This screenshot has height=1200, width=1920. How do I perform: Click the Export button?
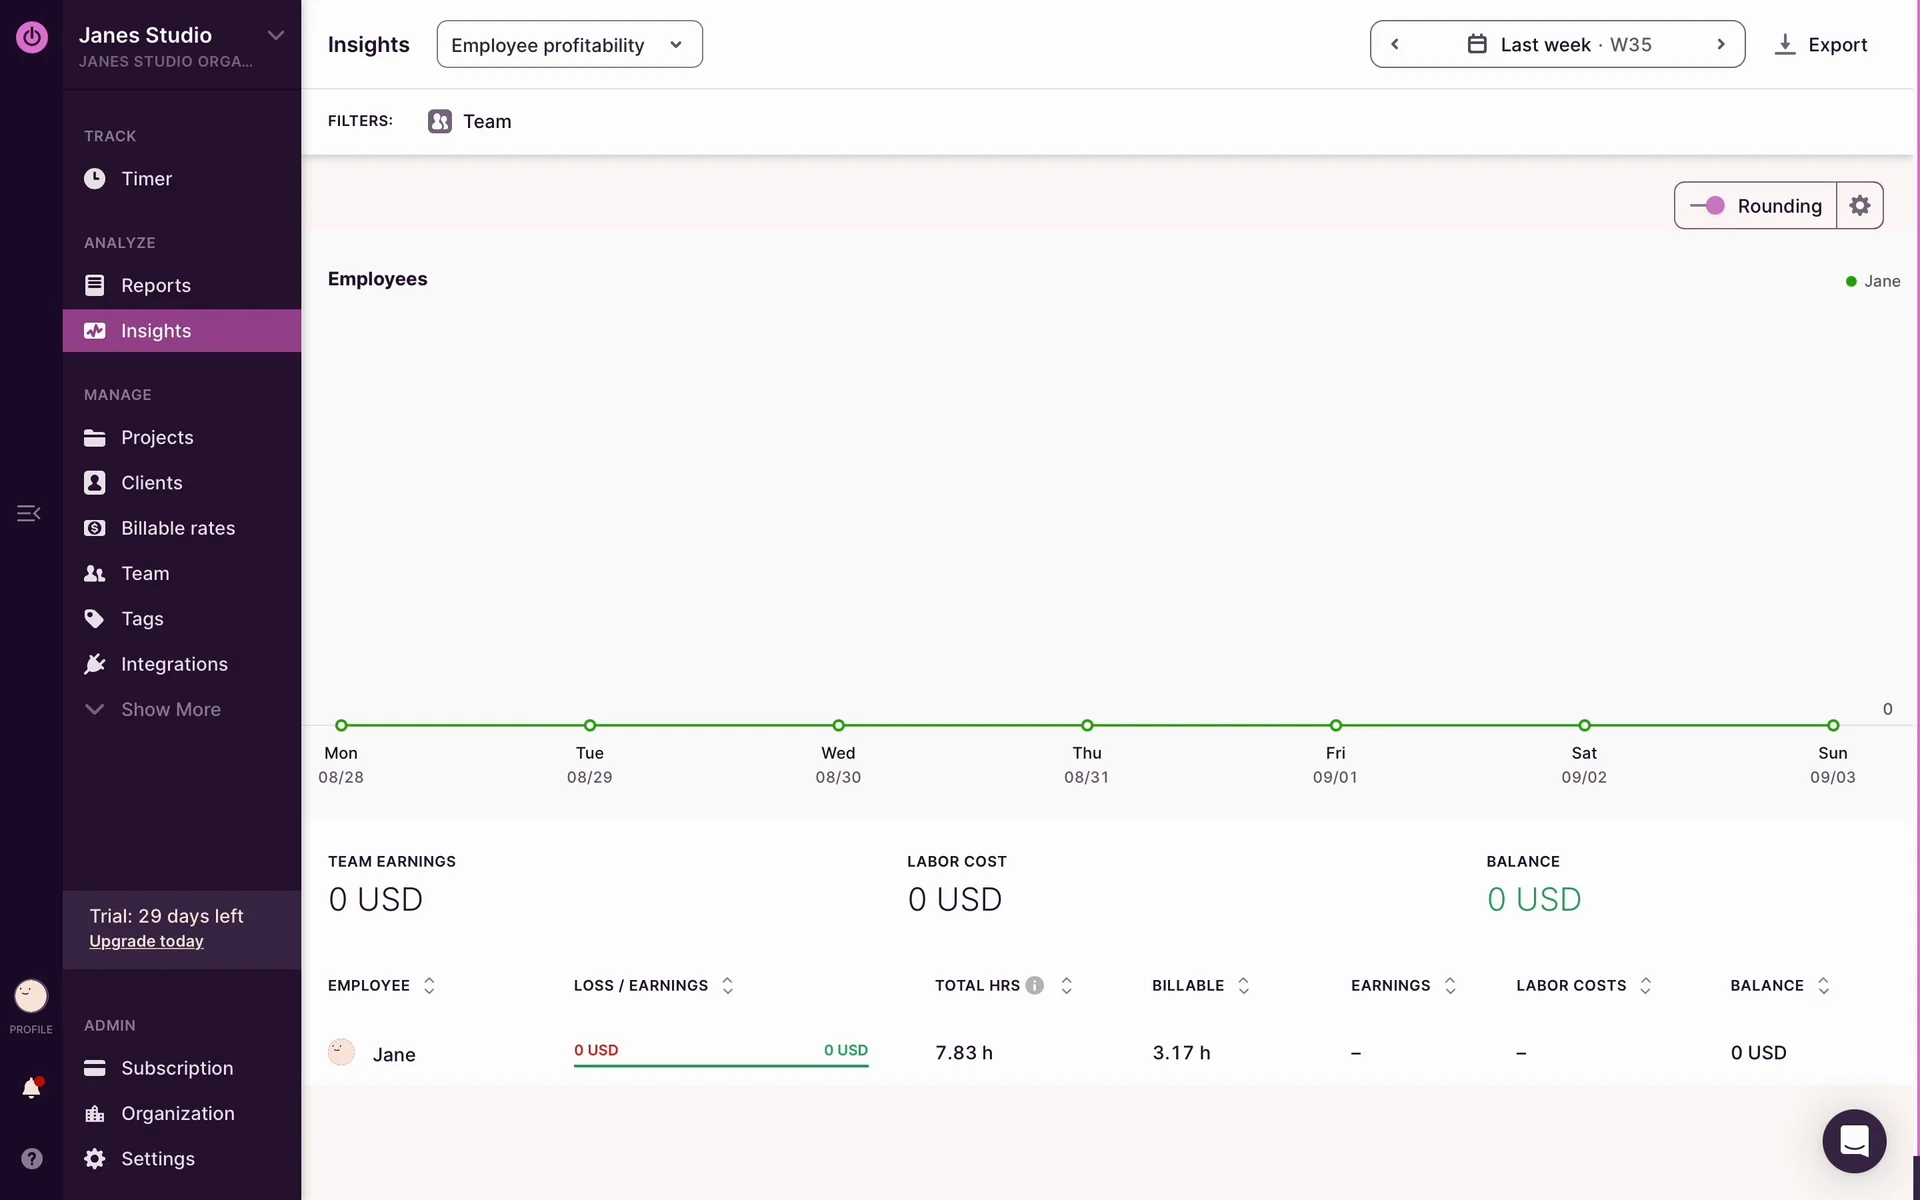[1820, 45]
